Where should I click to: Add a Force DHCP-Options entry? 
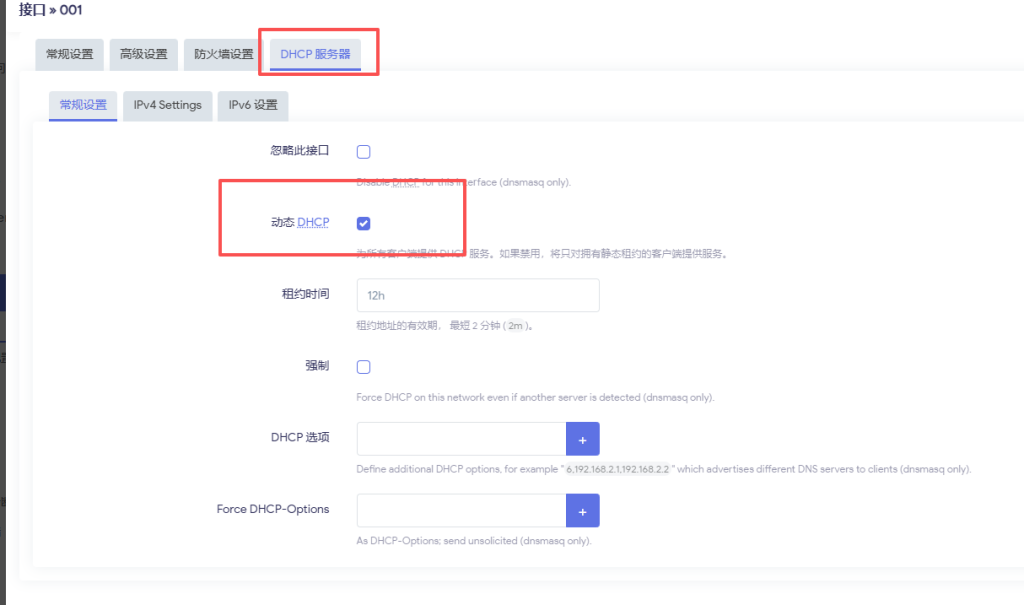(x=583, y=509)
